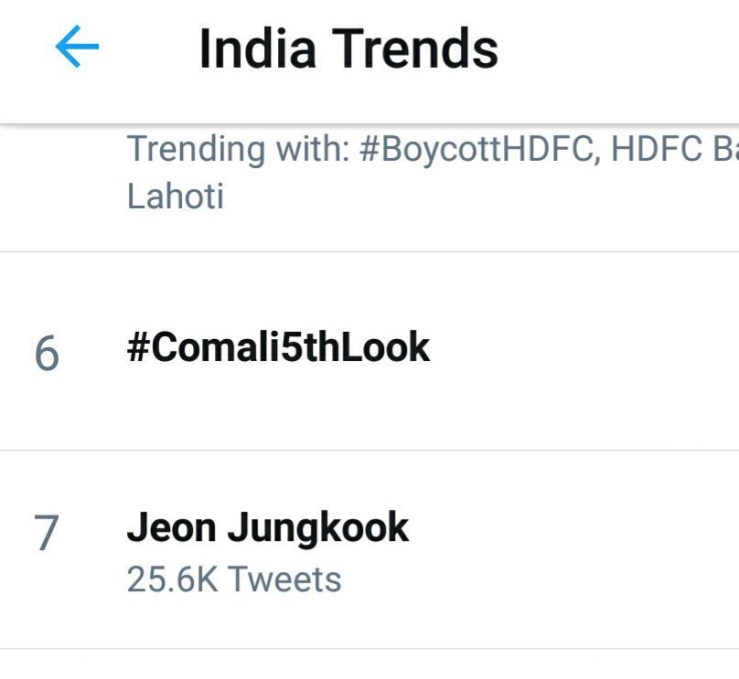
Task: Click the divider line above #Comali5thLook
Action: point(370,251)
